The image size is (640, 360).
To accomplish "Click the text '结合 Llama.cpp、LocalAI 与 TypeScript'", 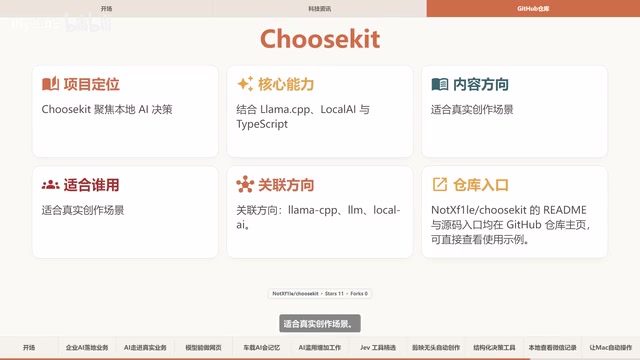I will pos(303,117).
